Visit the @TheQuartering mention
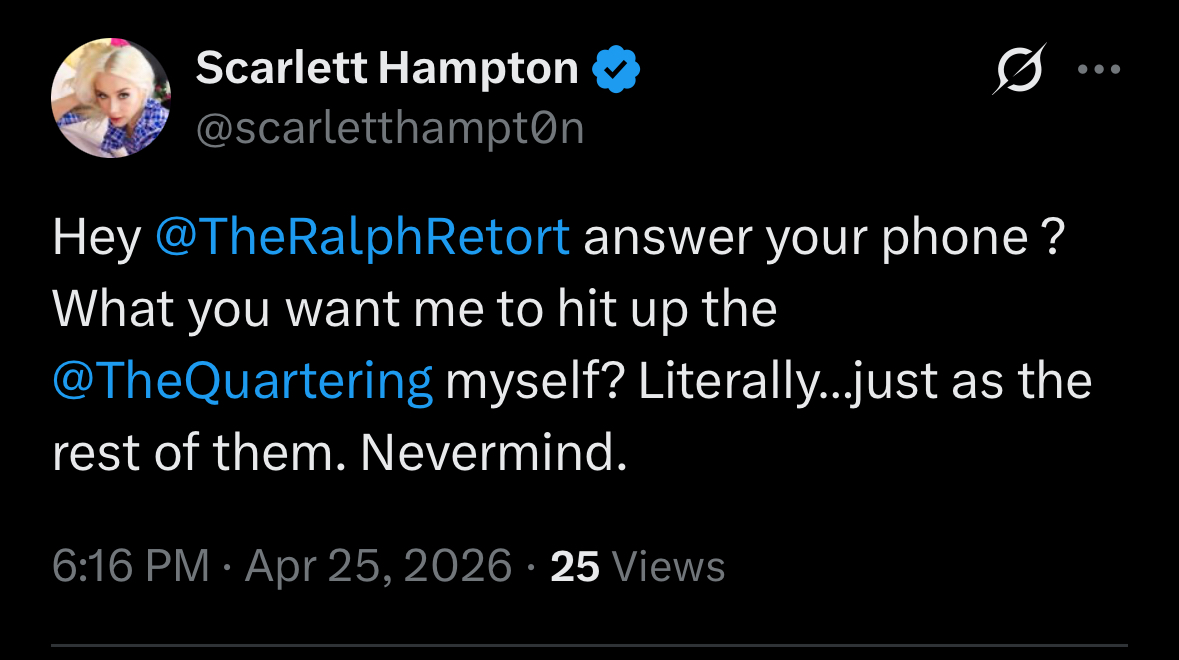 pyautogui.click(x=243, y=380)
